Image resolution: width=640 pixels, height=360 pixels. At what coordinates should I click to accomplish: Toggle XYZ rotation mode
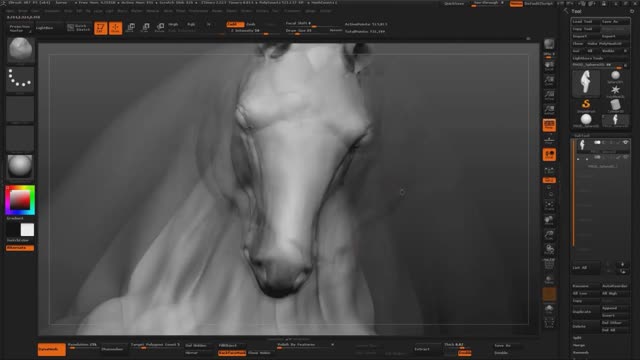click(549, 180)
